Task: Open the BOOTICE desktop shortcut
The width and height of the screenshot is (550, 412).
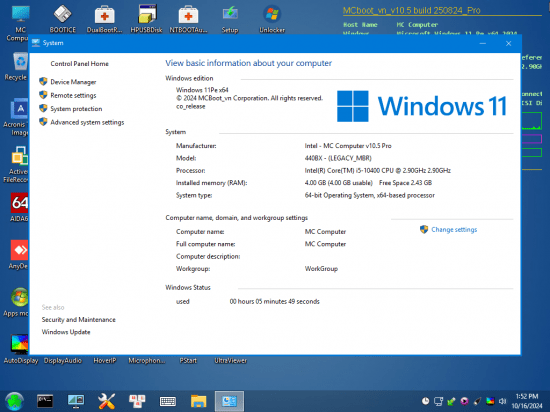Action: 62,19
